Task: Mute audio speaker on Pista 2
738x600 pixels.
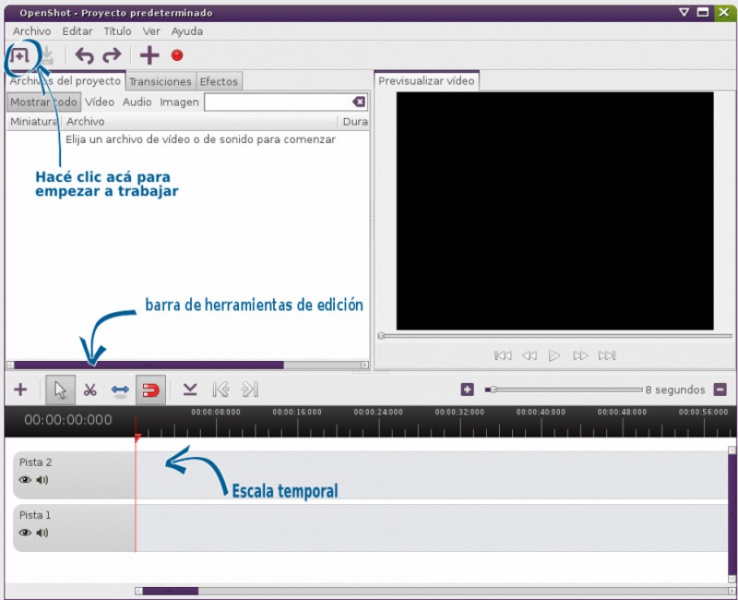Action: coord(42,480)
